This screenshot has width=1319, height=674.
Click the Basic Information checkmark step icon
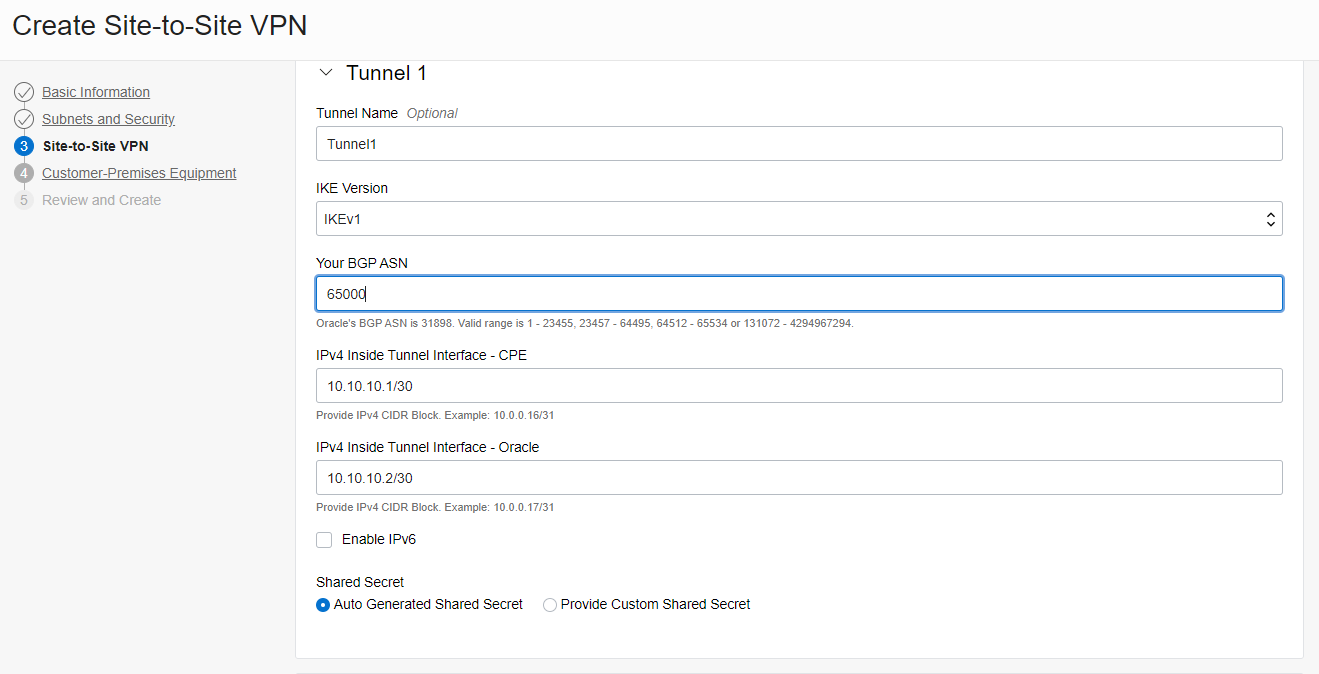[x=25, y=92]
